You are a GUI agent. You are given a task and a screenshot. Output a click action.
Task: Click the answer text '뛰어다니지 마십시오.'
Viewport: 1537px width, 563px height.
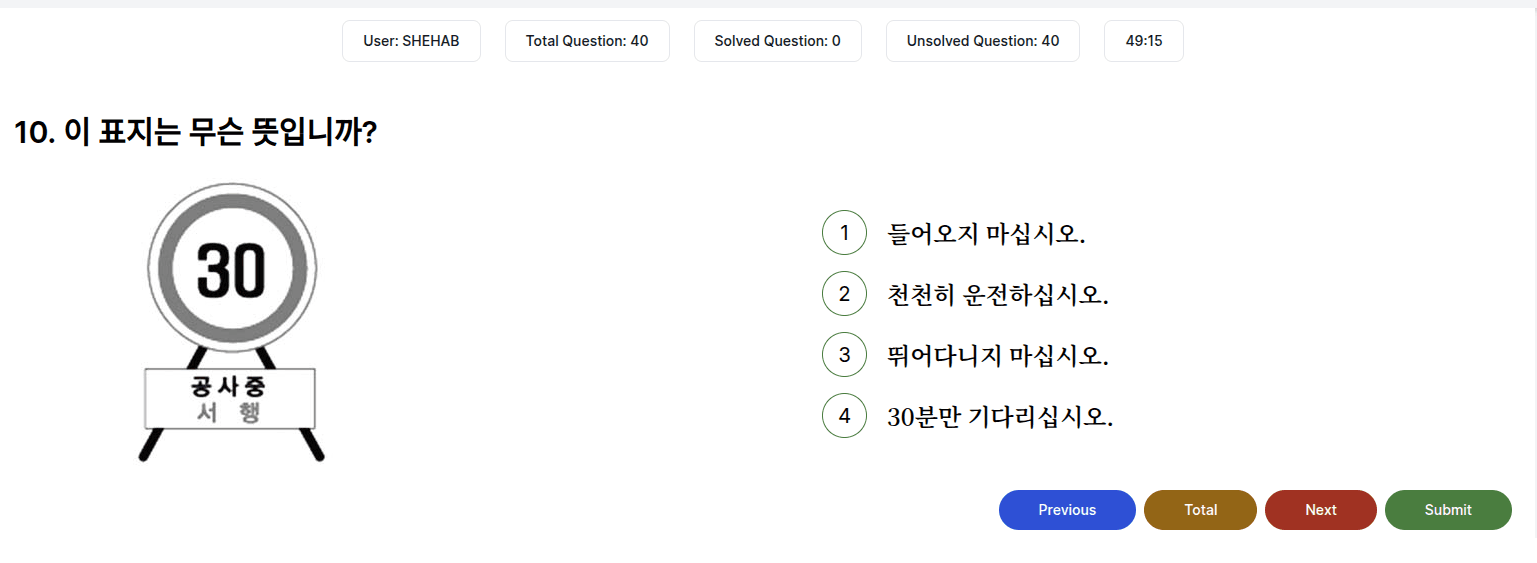pos(998,356)
